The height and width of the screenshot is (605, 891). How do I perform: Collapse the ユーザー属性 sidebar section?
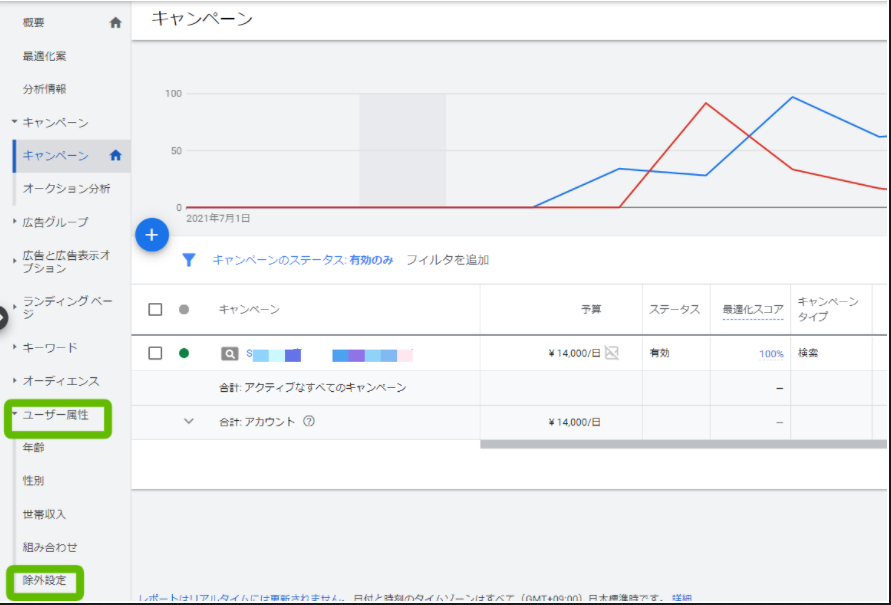click(x=15, y=414)
